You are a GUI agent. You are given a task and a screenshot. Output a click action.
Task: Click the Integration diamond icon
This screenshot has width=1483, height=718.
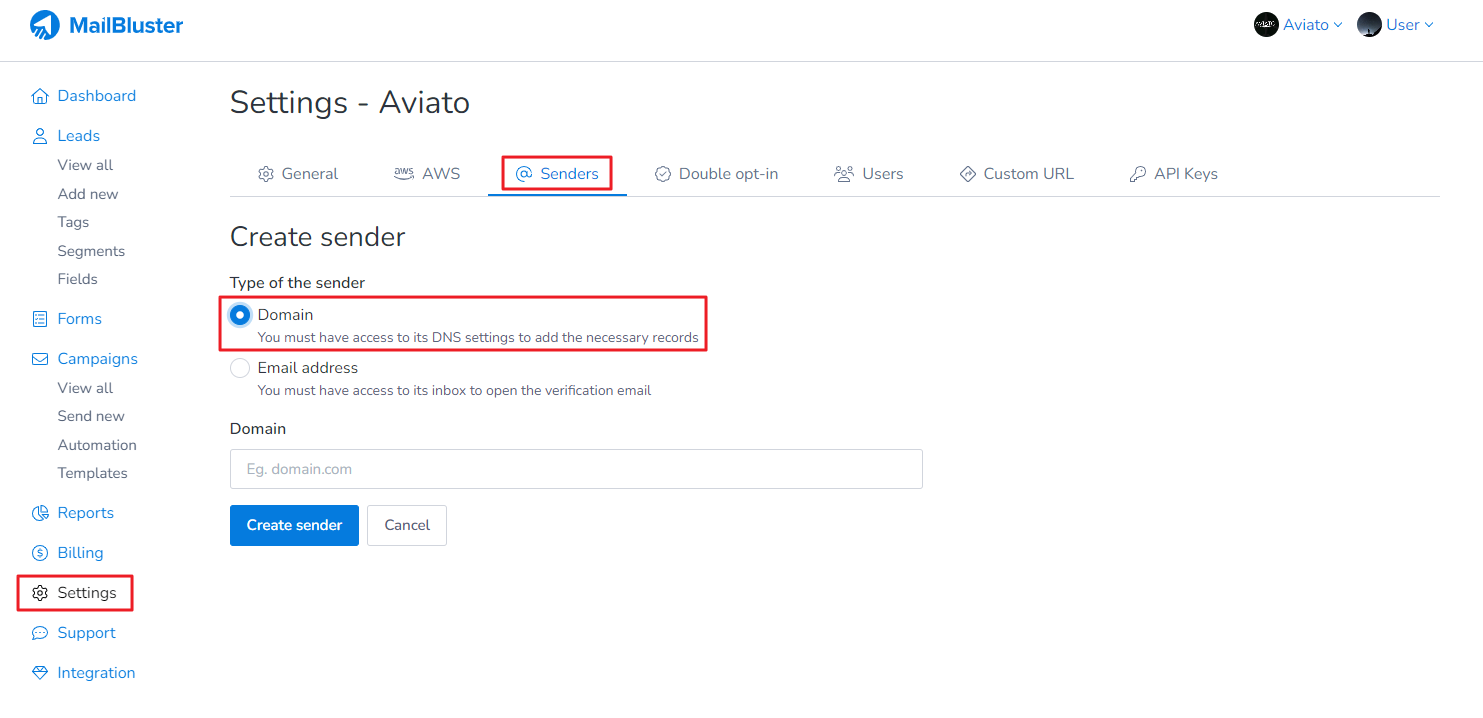(x=40, y=673)
